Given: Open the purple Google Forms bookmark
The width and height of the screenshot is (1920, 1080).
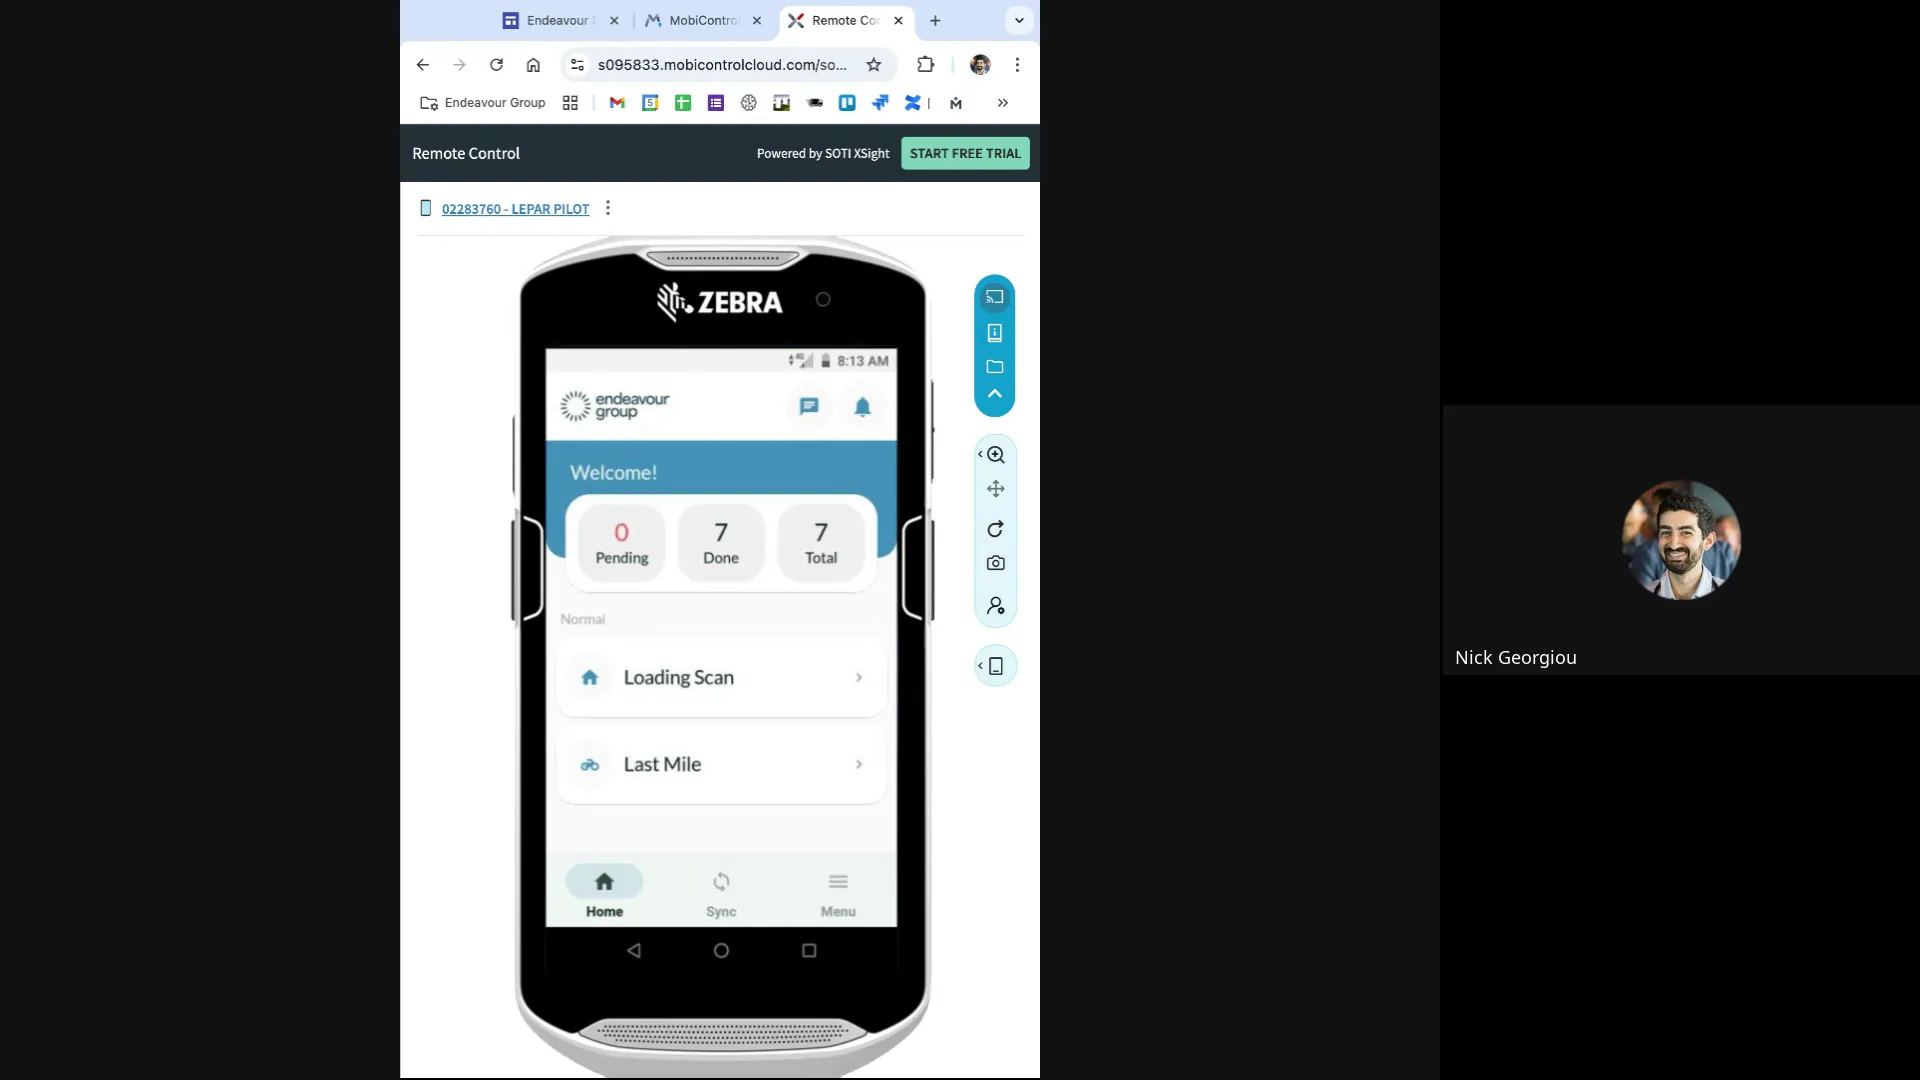Looking at the screenshot, I should point(716,103).
